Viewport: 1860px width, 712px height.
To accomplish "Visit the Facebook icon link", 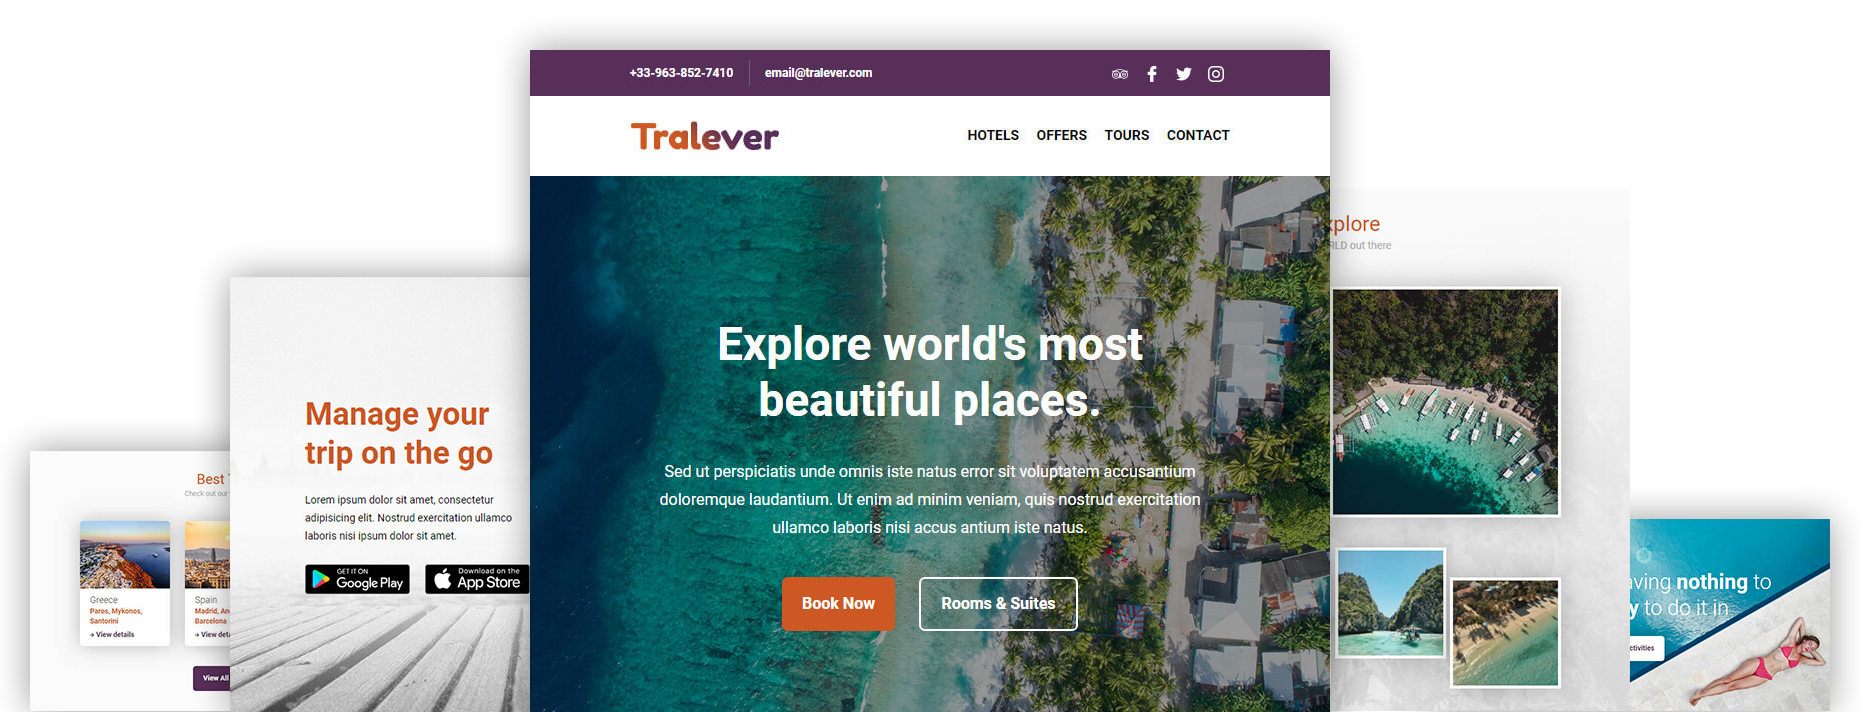I will (1152, 74).
